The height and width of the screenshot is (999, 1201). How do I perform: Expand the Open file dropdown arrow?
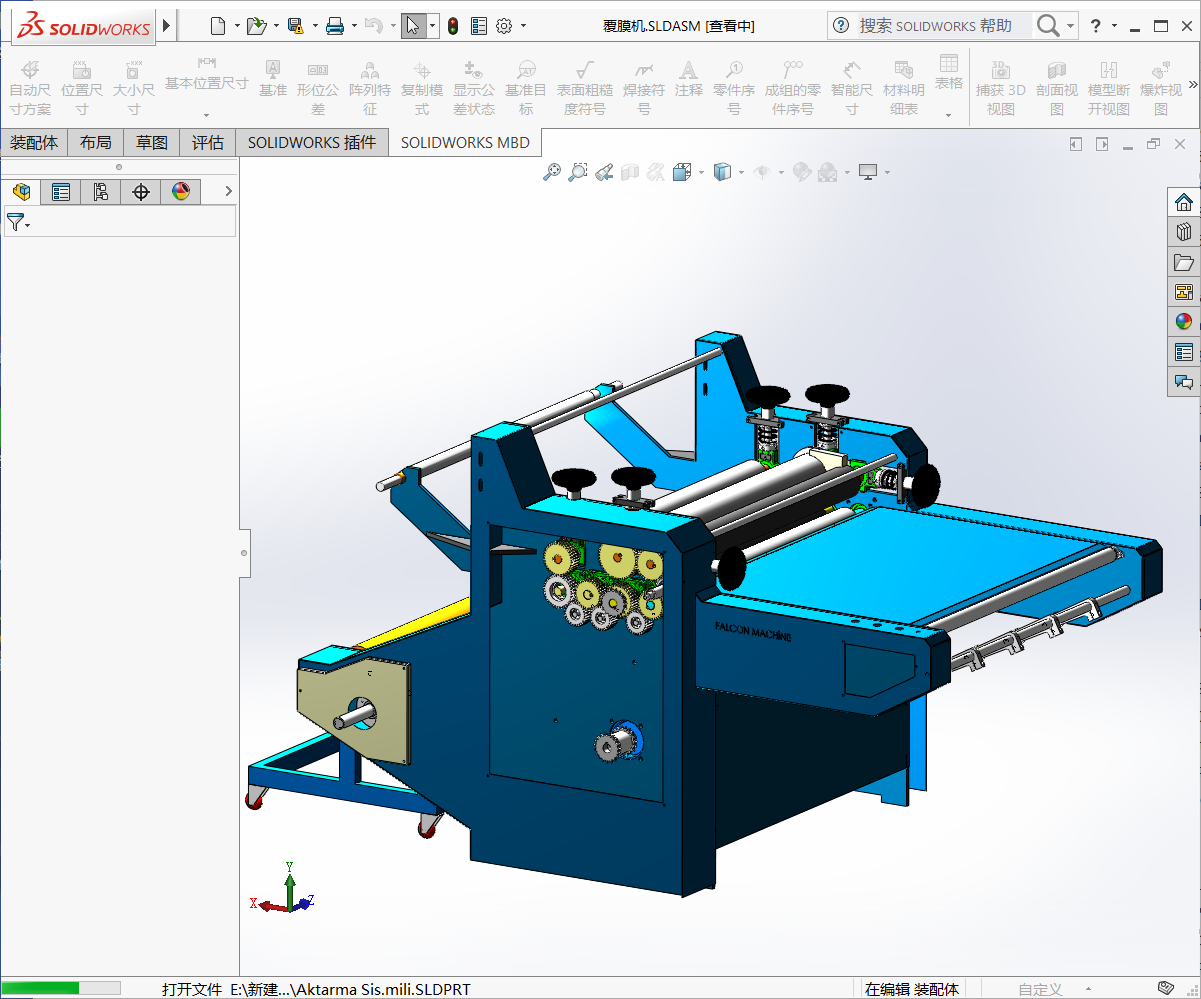pyautogui.click(x=276, y=26)
